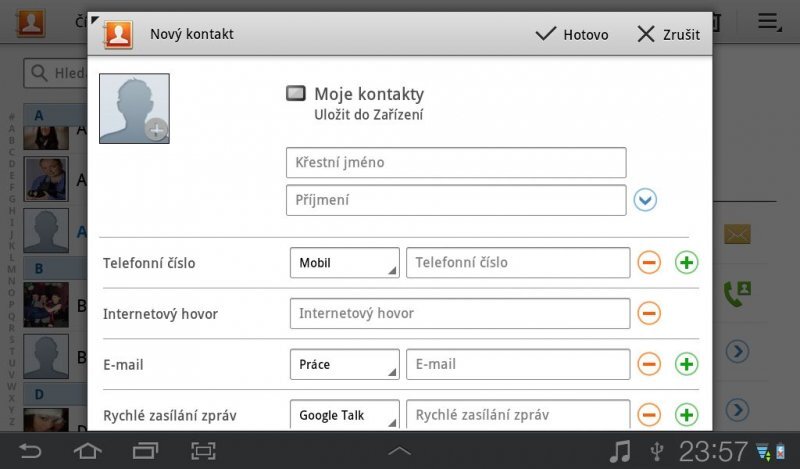Tap the USB notification icon

pyautogui.click(x=657, y=451)
